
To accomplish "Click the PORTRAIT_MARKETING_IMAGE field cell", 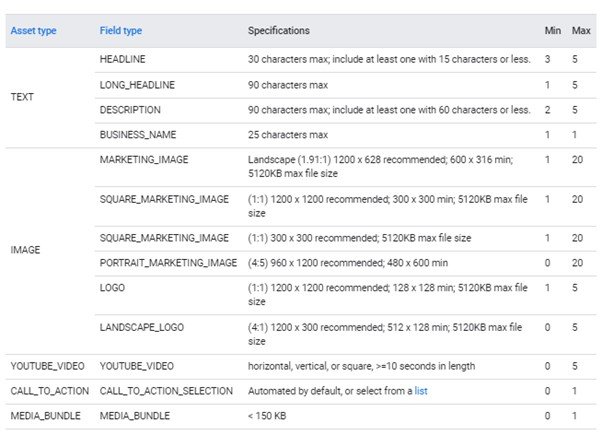I will tap(168, 263).
